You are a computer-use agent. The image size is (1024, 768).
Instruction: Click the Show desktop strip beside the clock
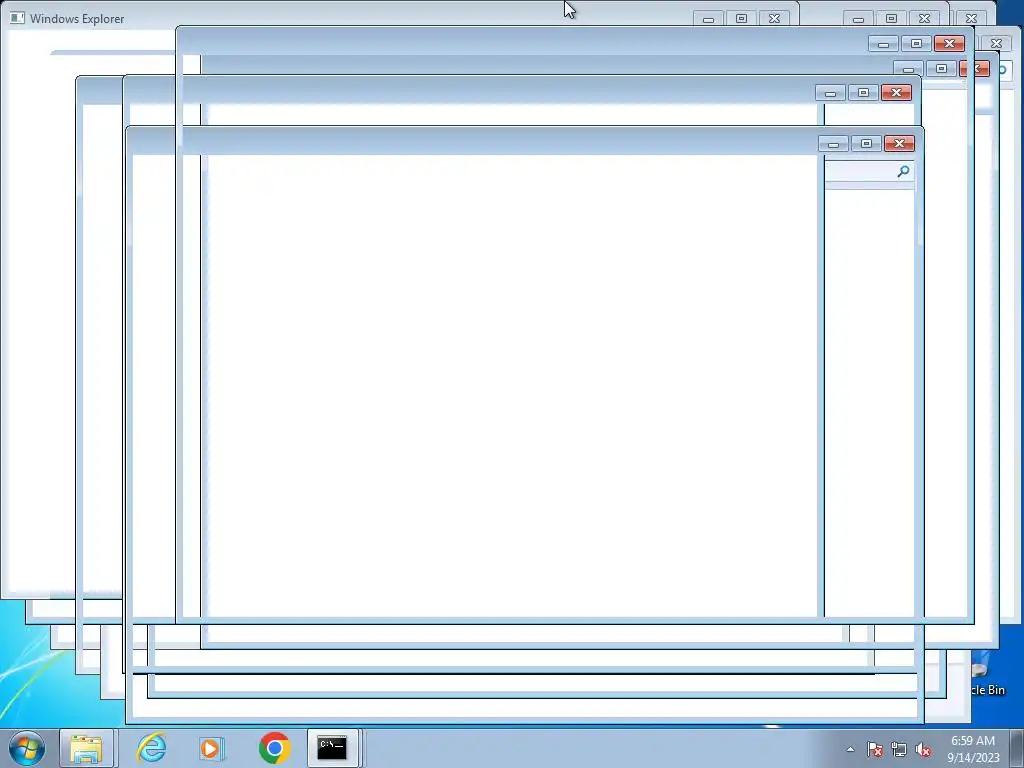click(x=1017, y=748)
